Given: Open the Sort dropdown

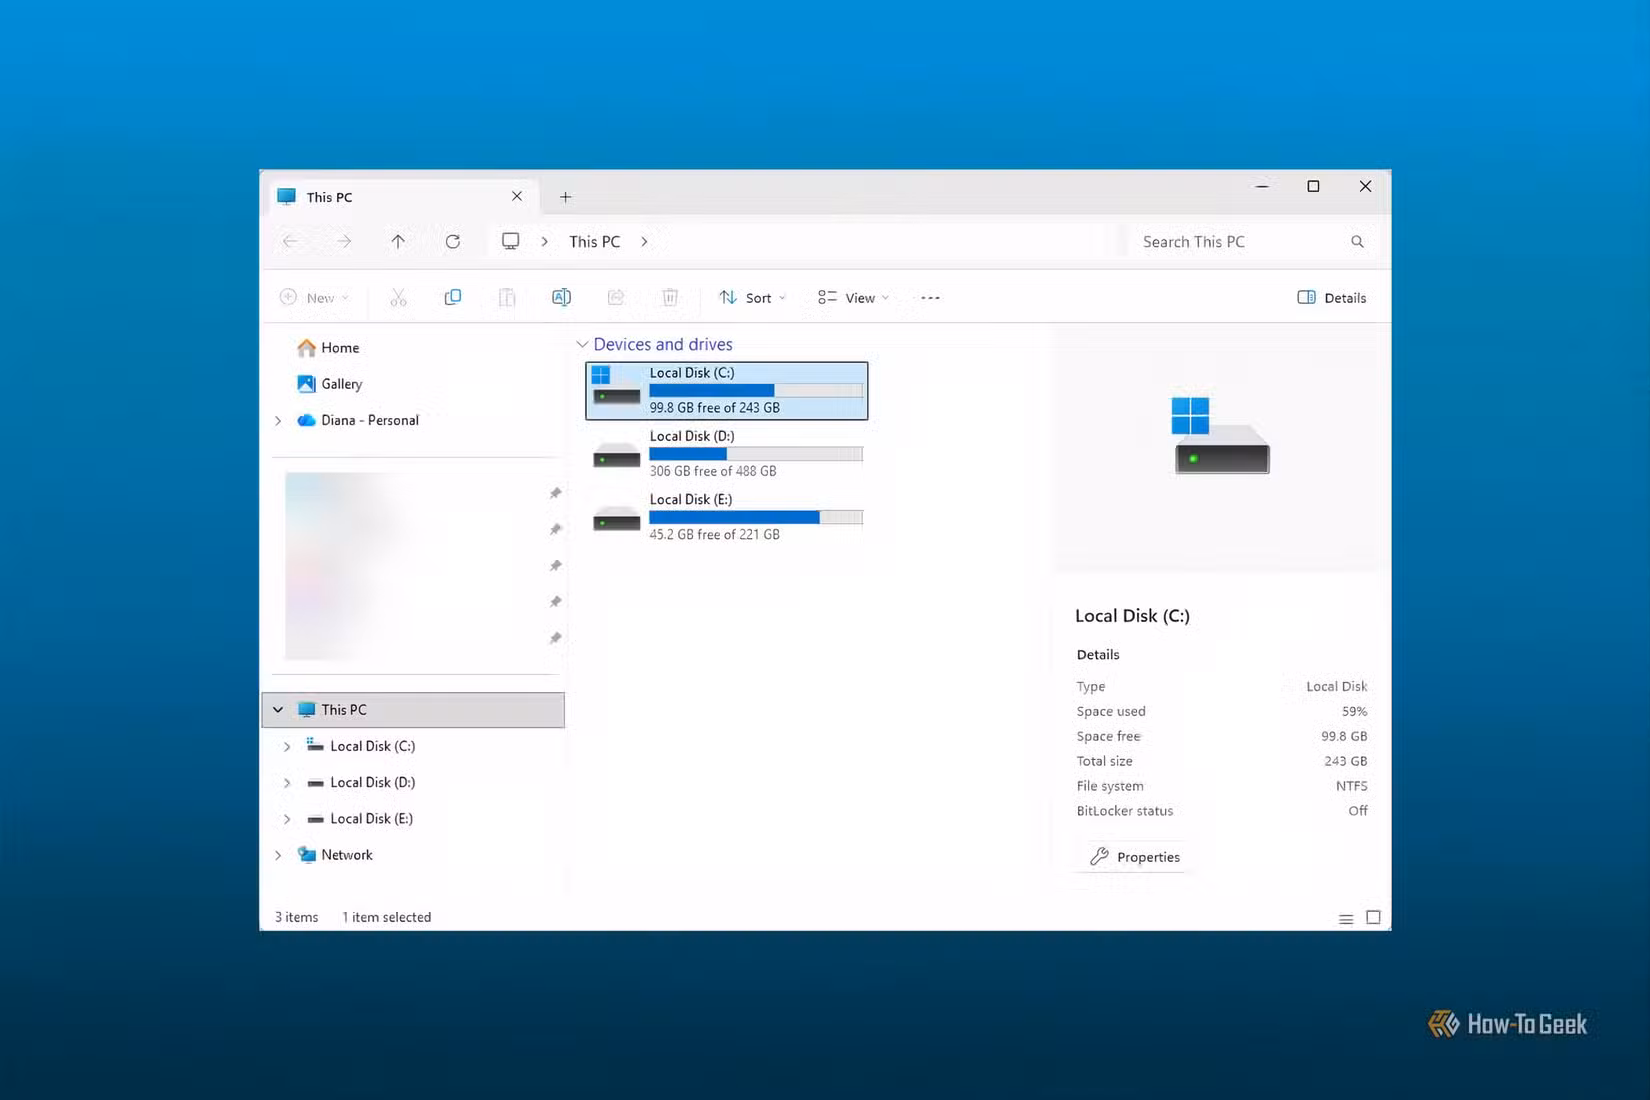Looking at the screenshot, I should [x=752, y=298].
